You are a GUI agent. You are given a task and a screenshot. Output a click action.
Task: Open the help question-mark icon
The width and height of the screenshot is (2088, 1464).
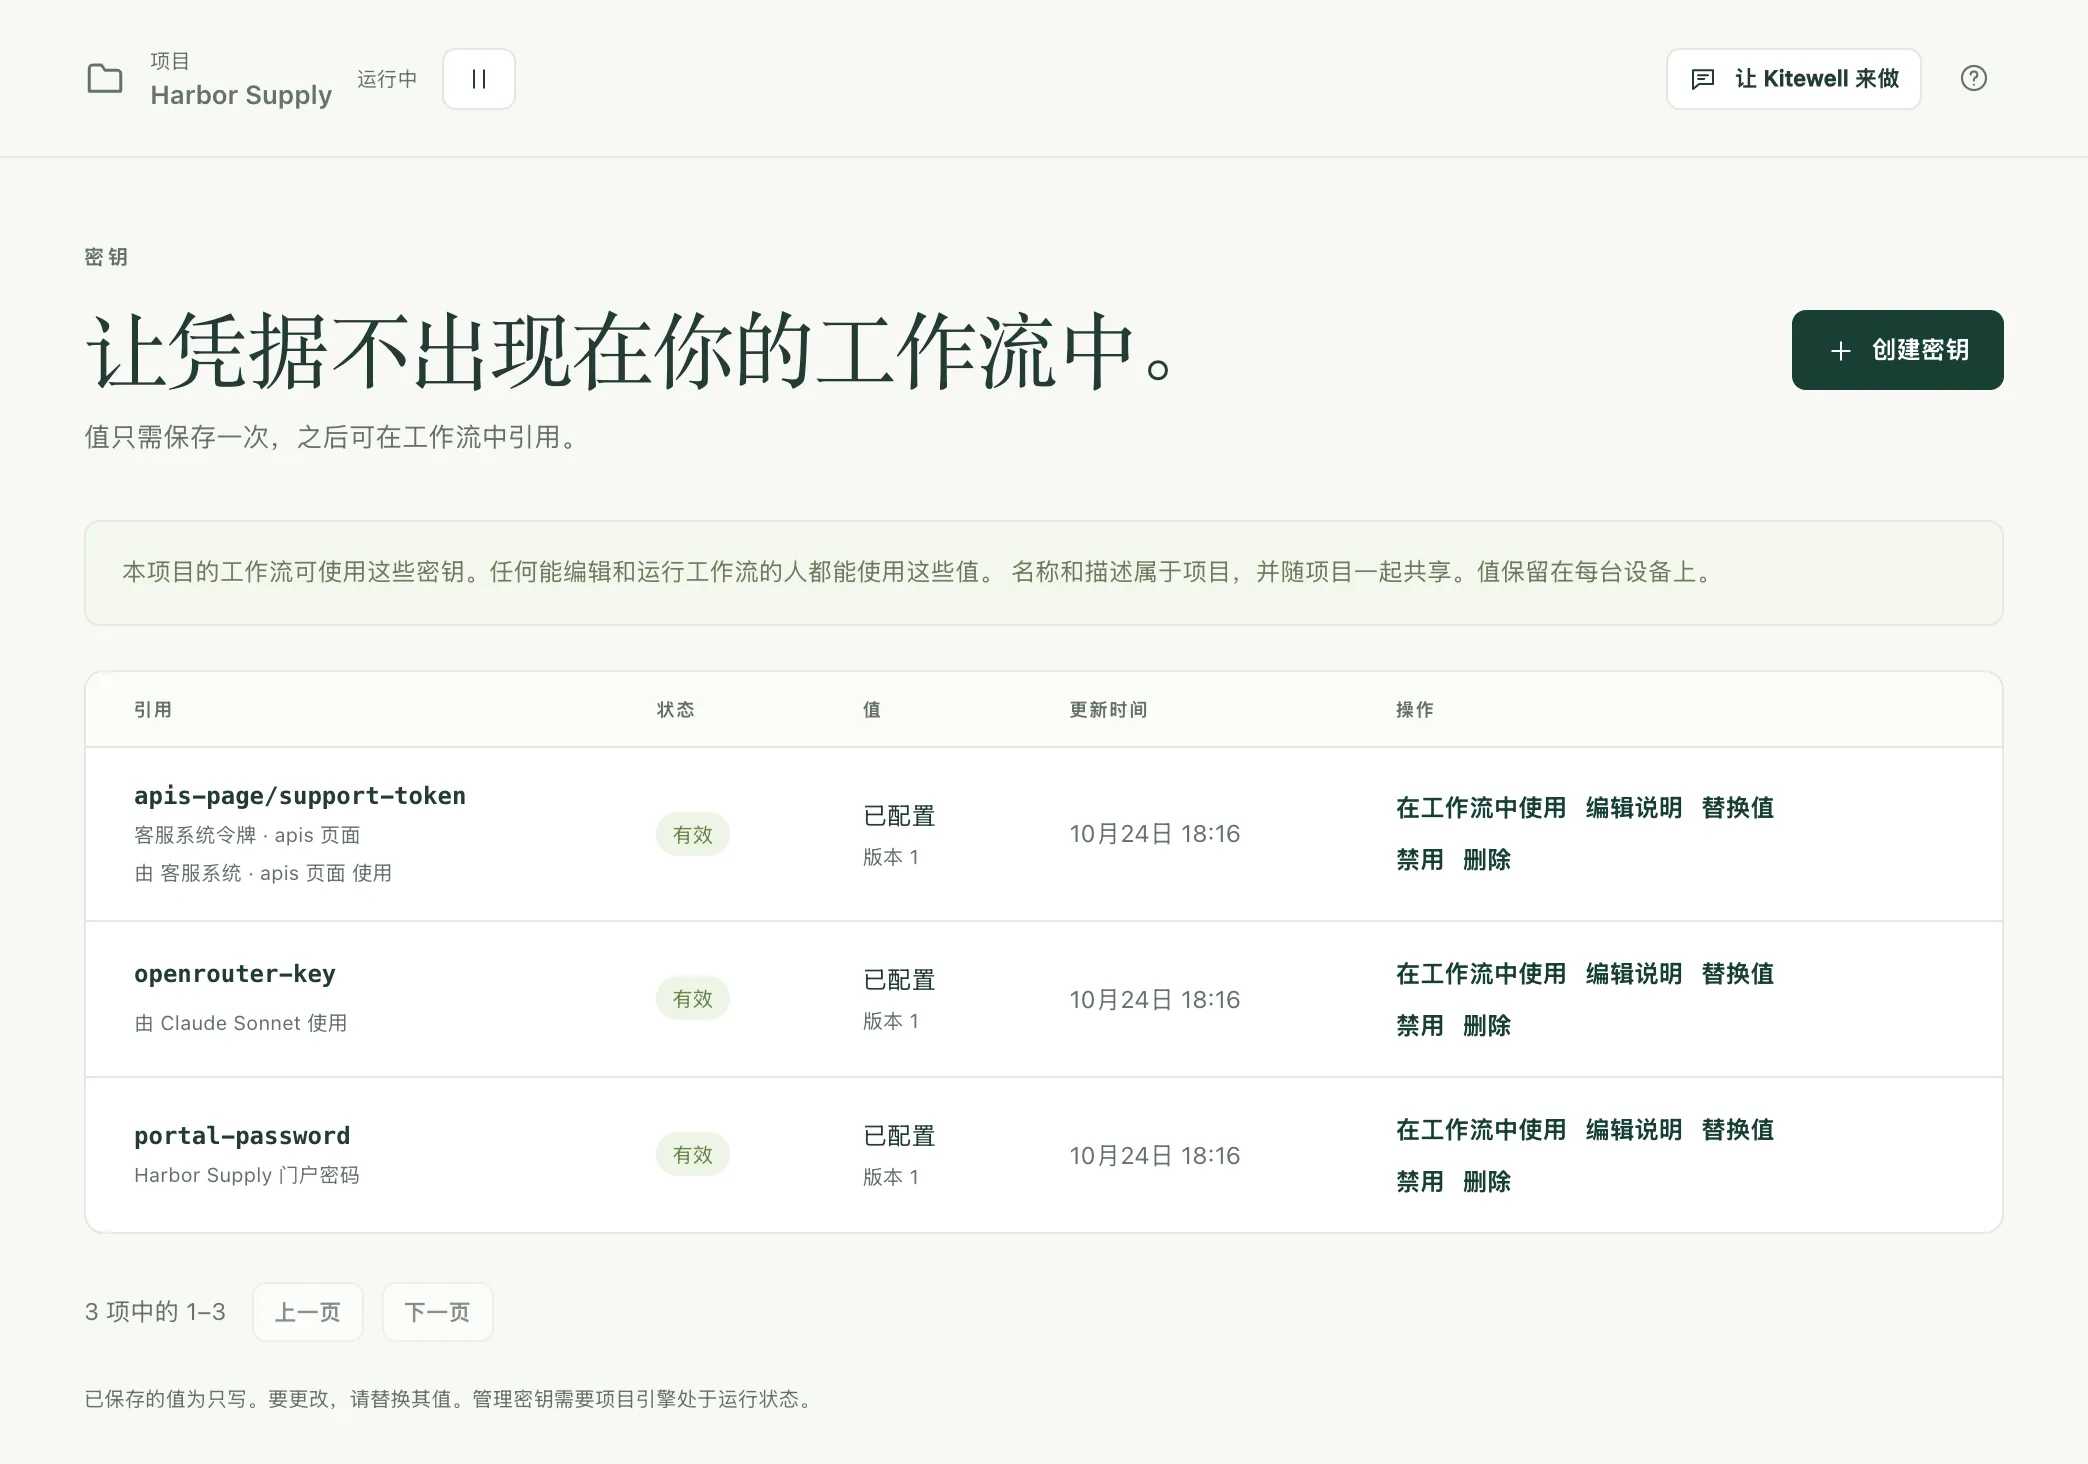pos(1974,78)
